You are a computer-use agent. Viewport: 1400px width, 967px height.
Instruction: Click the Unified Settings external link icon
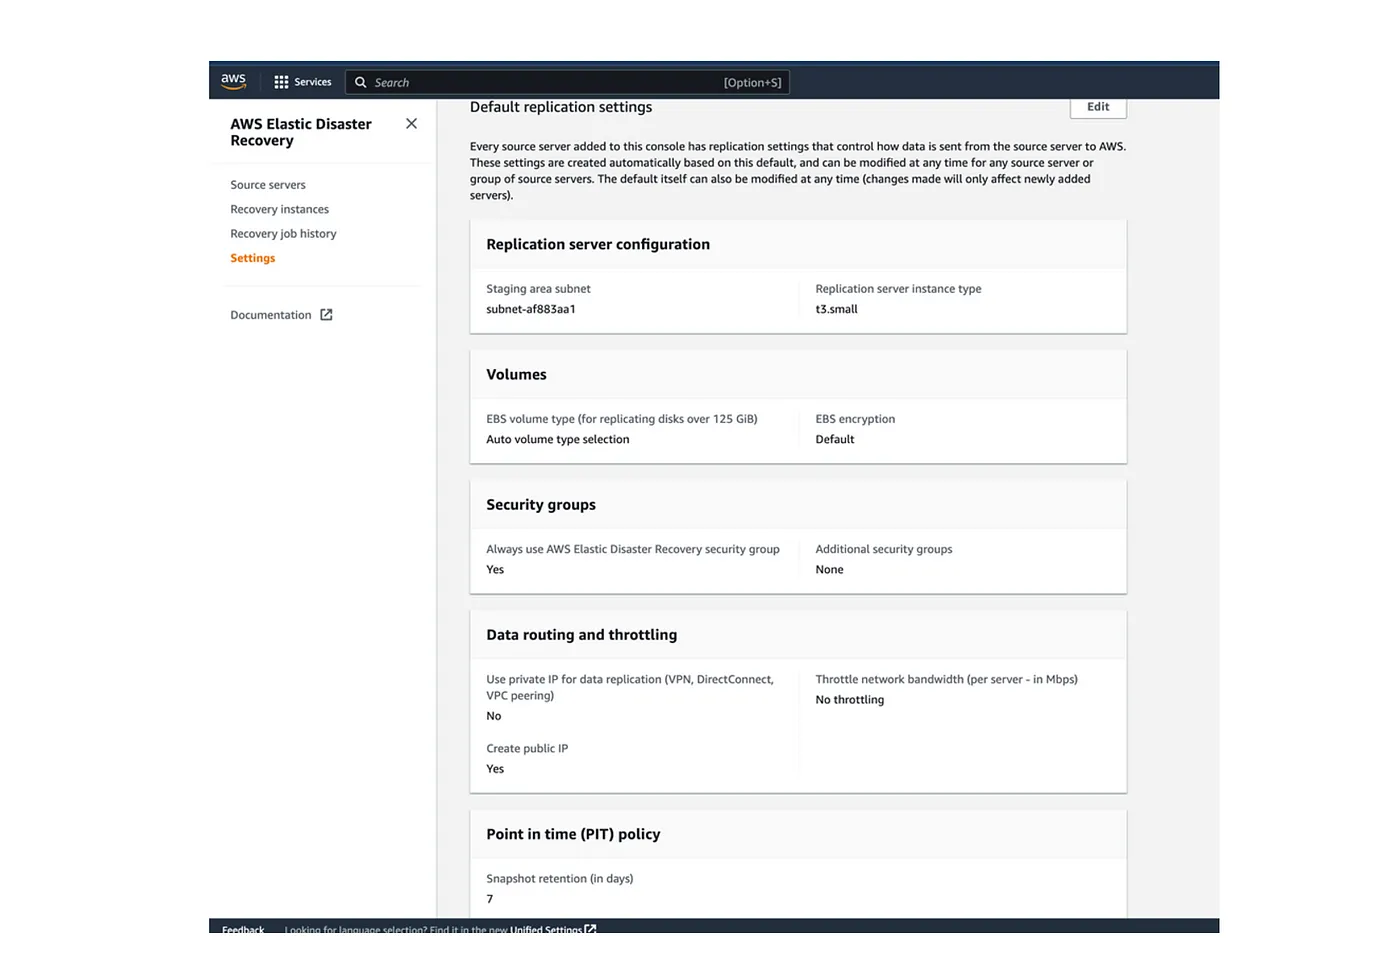[590, 929]
